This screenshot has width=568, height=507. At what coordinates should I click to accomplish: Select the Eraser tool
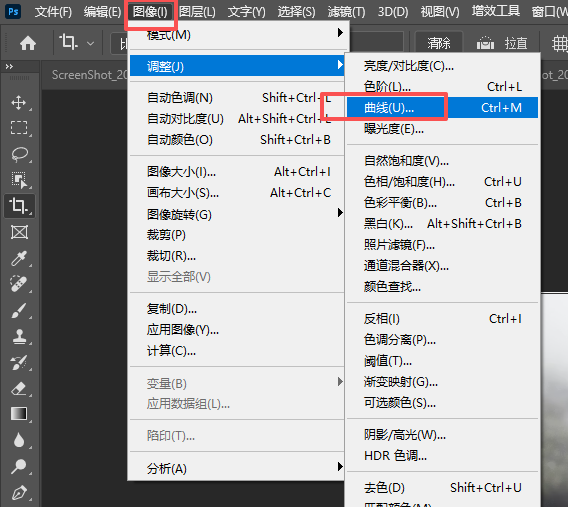point(19,389)
